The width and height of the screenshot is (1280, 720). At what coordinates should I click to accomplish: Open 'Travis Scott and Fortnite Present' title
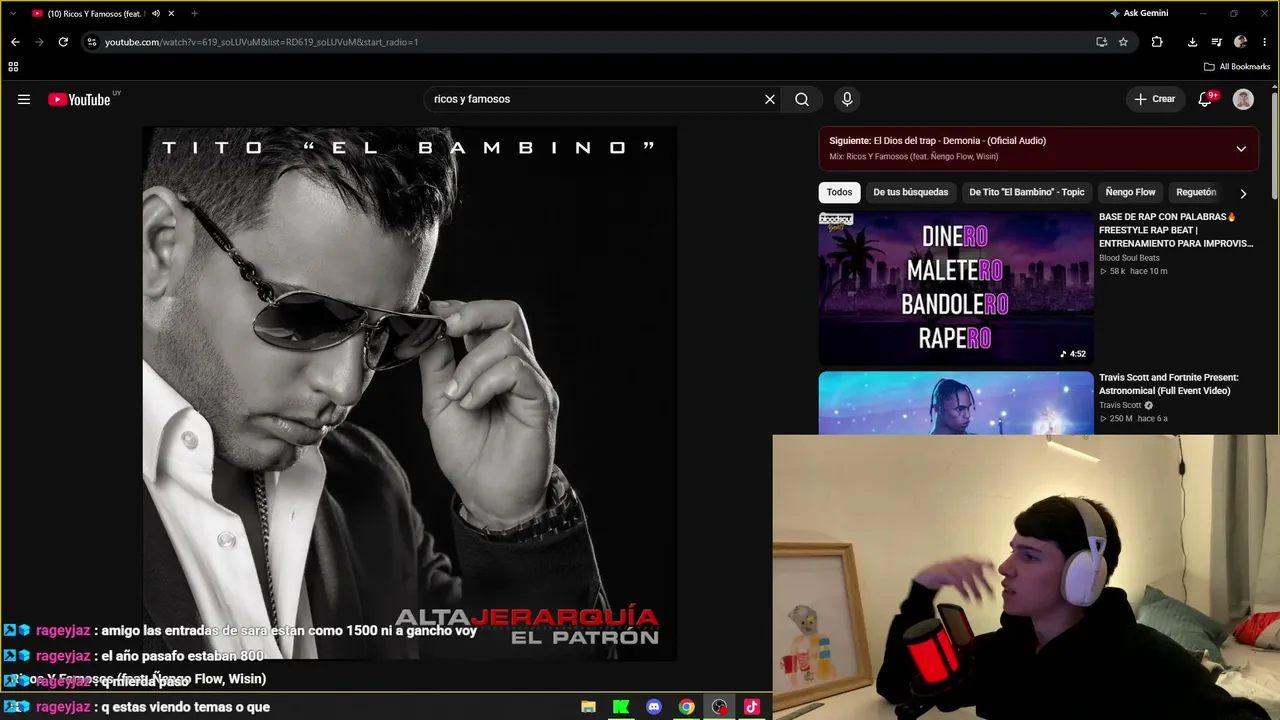[x=1169, y=384]
